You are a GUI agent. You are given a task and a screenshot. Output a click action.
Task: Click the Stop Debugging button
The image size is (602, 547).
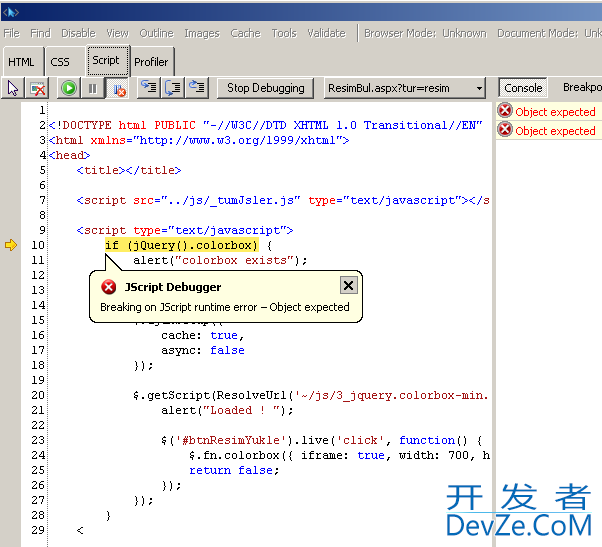[x=266, y=88]
